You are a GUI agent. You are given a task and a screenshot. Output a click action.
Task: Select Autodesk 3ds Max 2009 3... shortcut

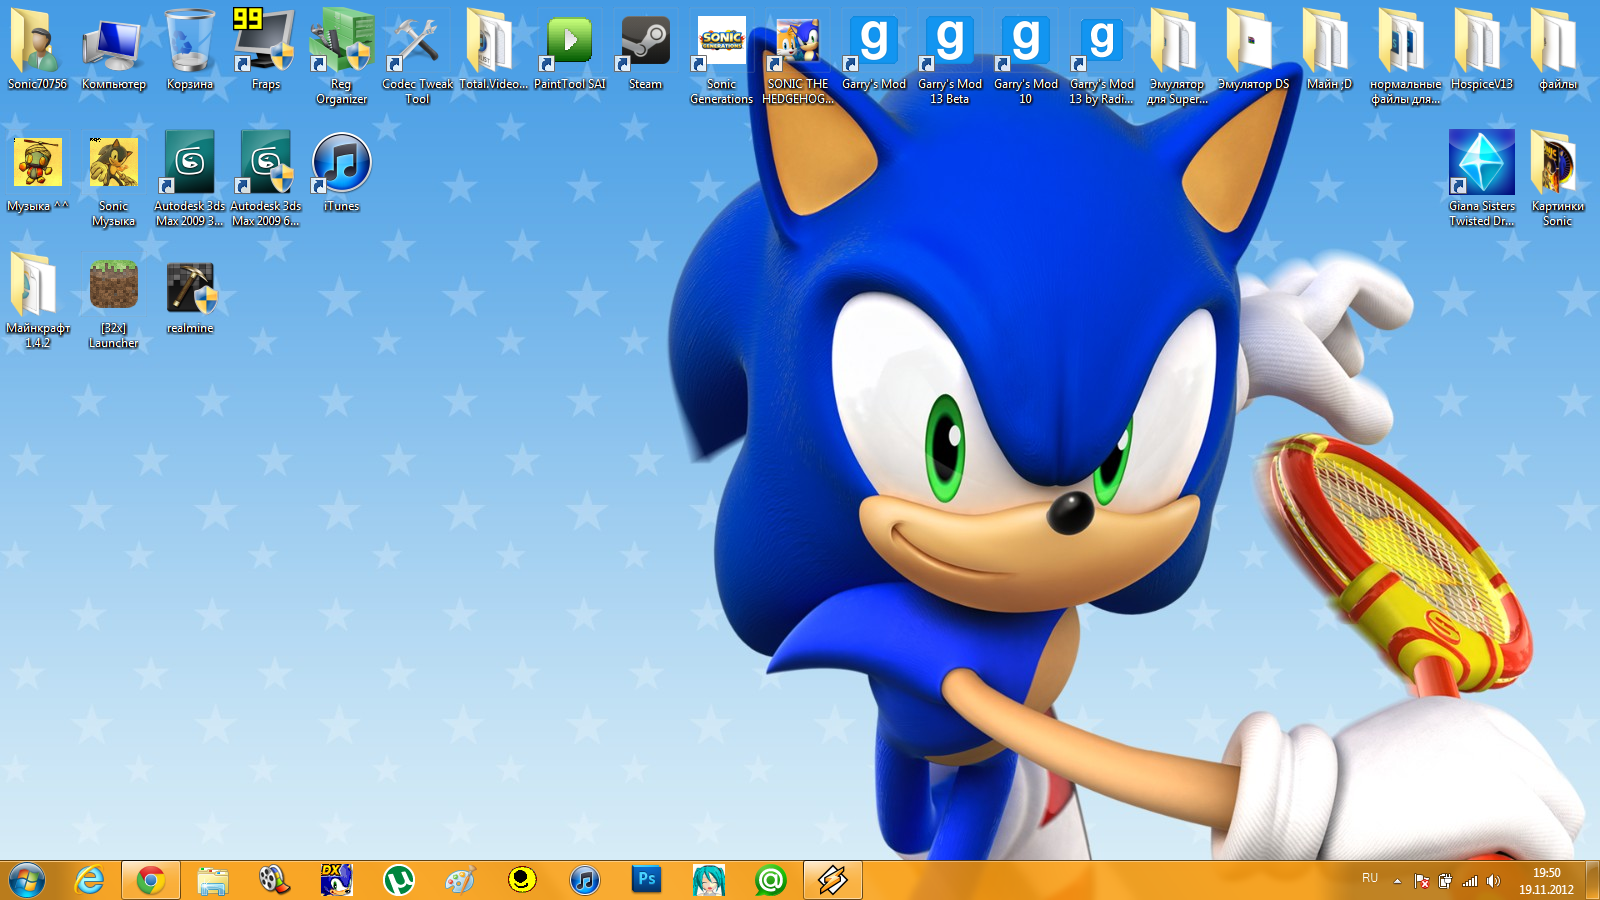pos(190,178)
